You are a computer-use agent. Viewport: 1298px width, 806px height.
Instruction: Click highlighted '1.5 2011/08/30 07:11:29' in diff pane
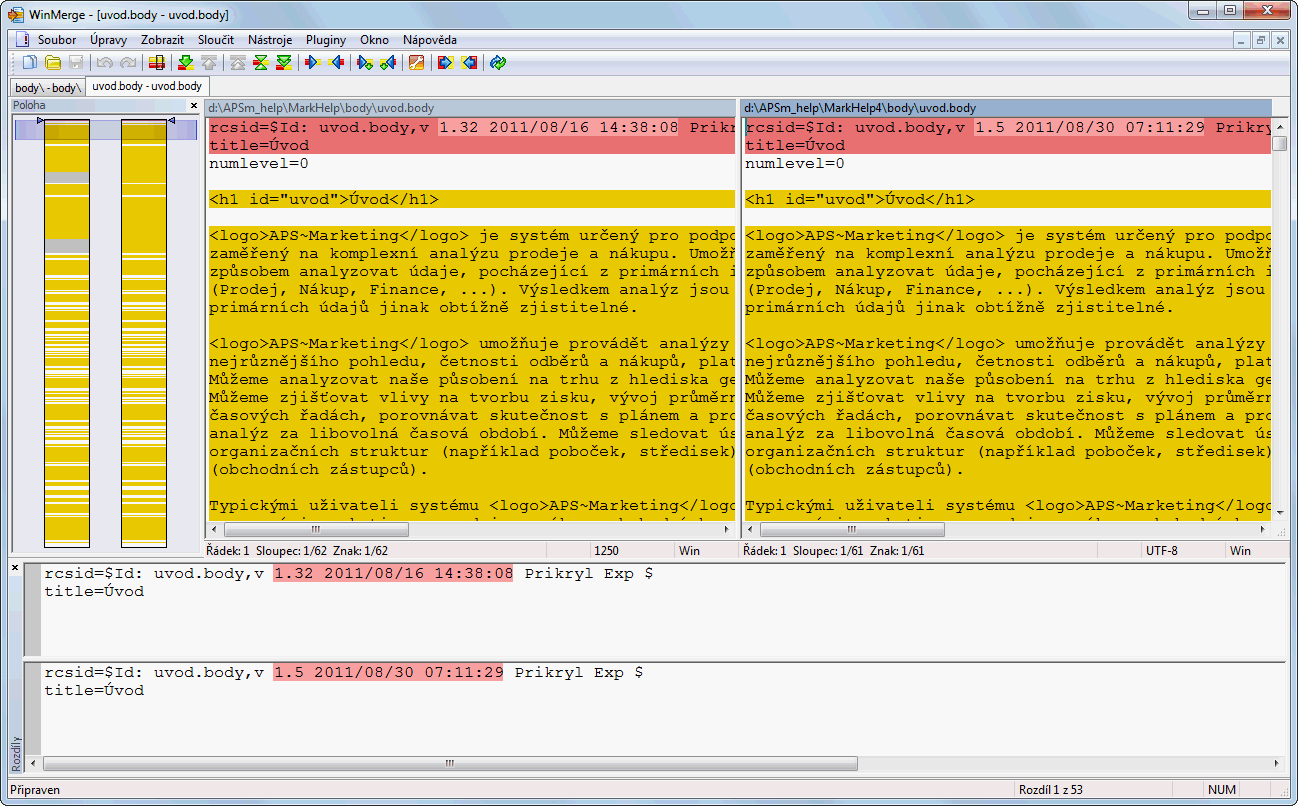coord(388,673)
